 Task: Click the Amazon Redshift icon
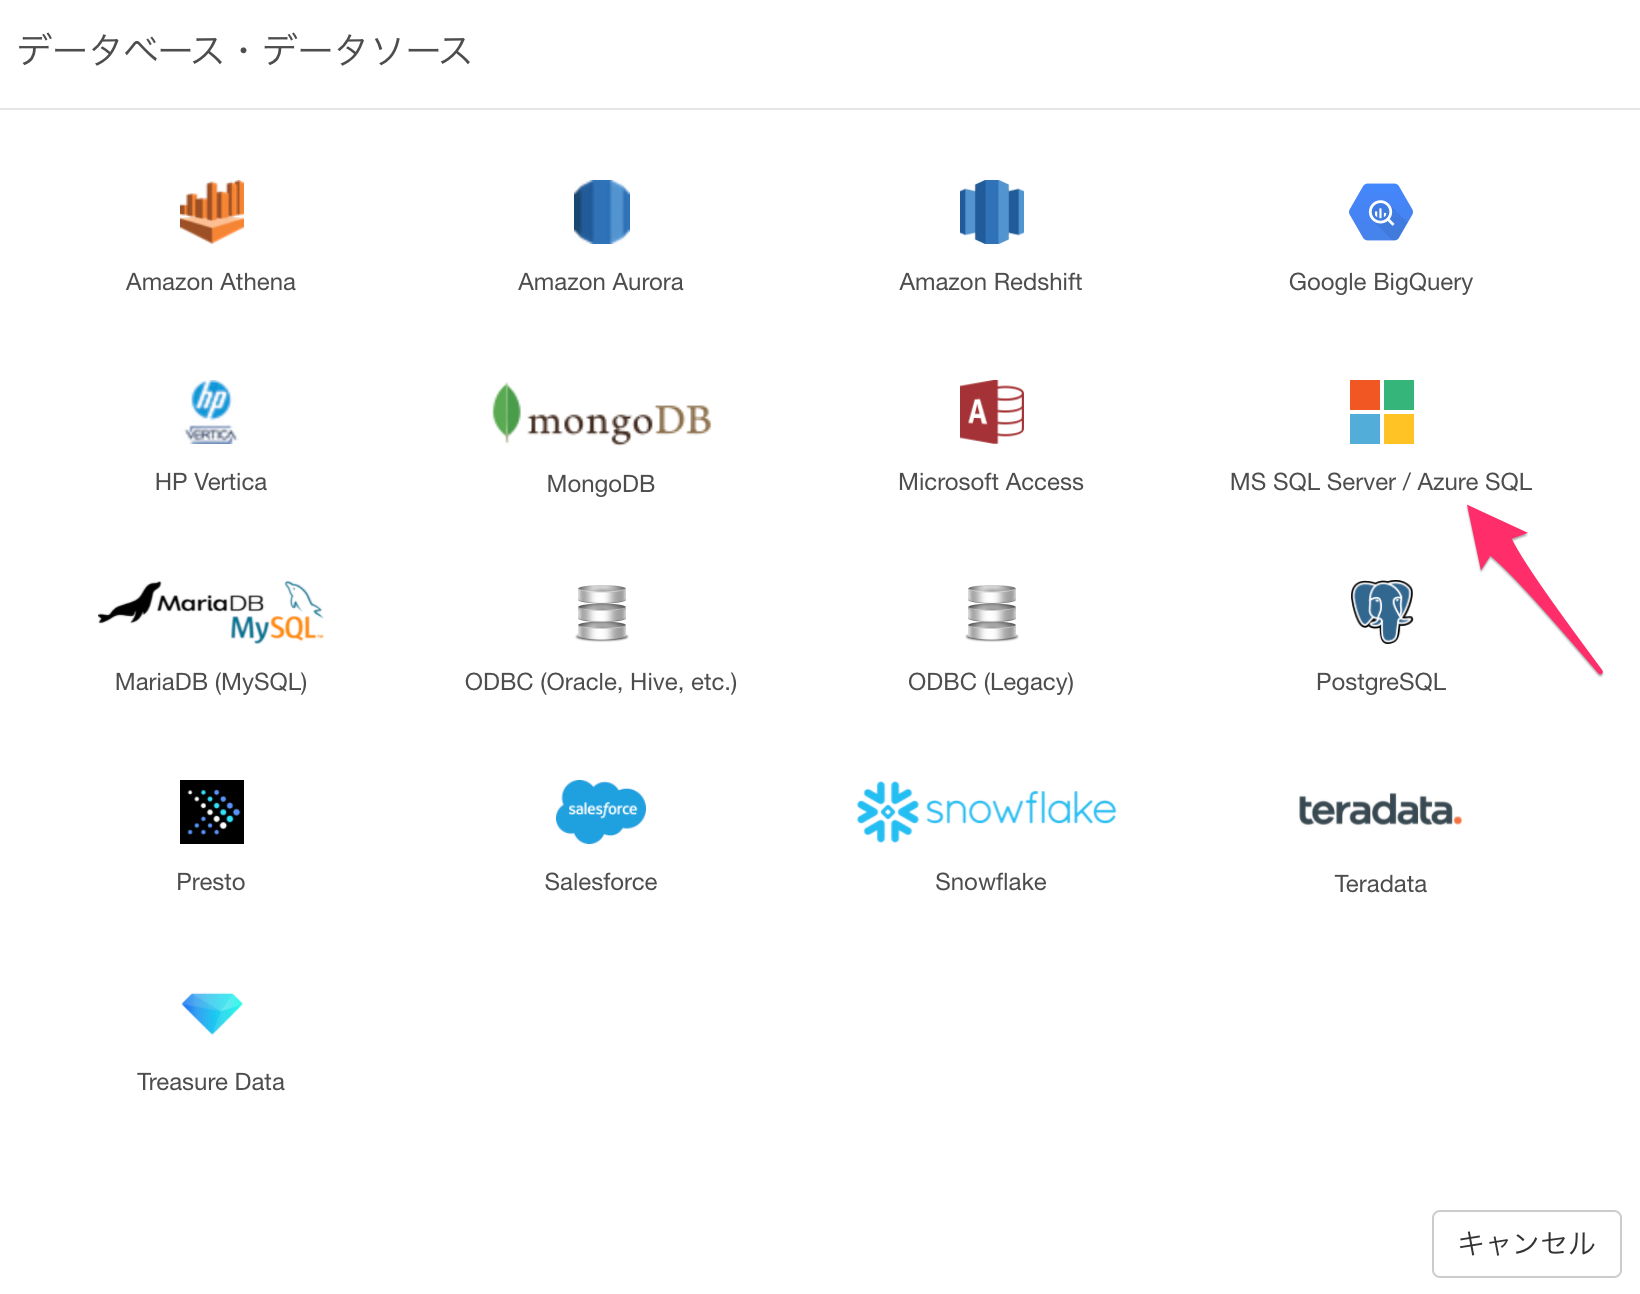991,212
